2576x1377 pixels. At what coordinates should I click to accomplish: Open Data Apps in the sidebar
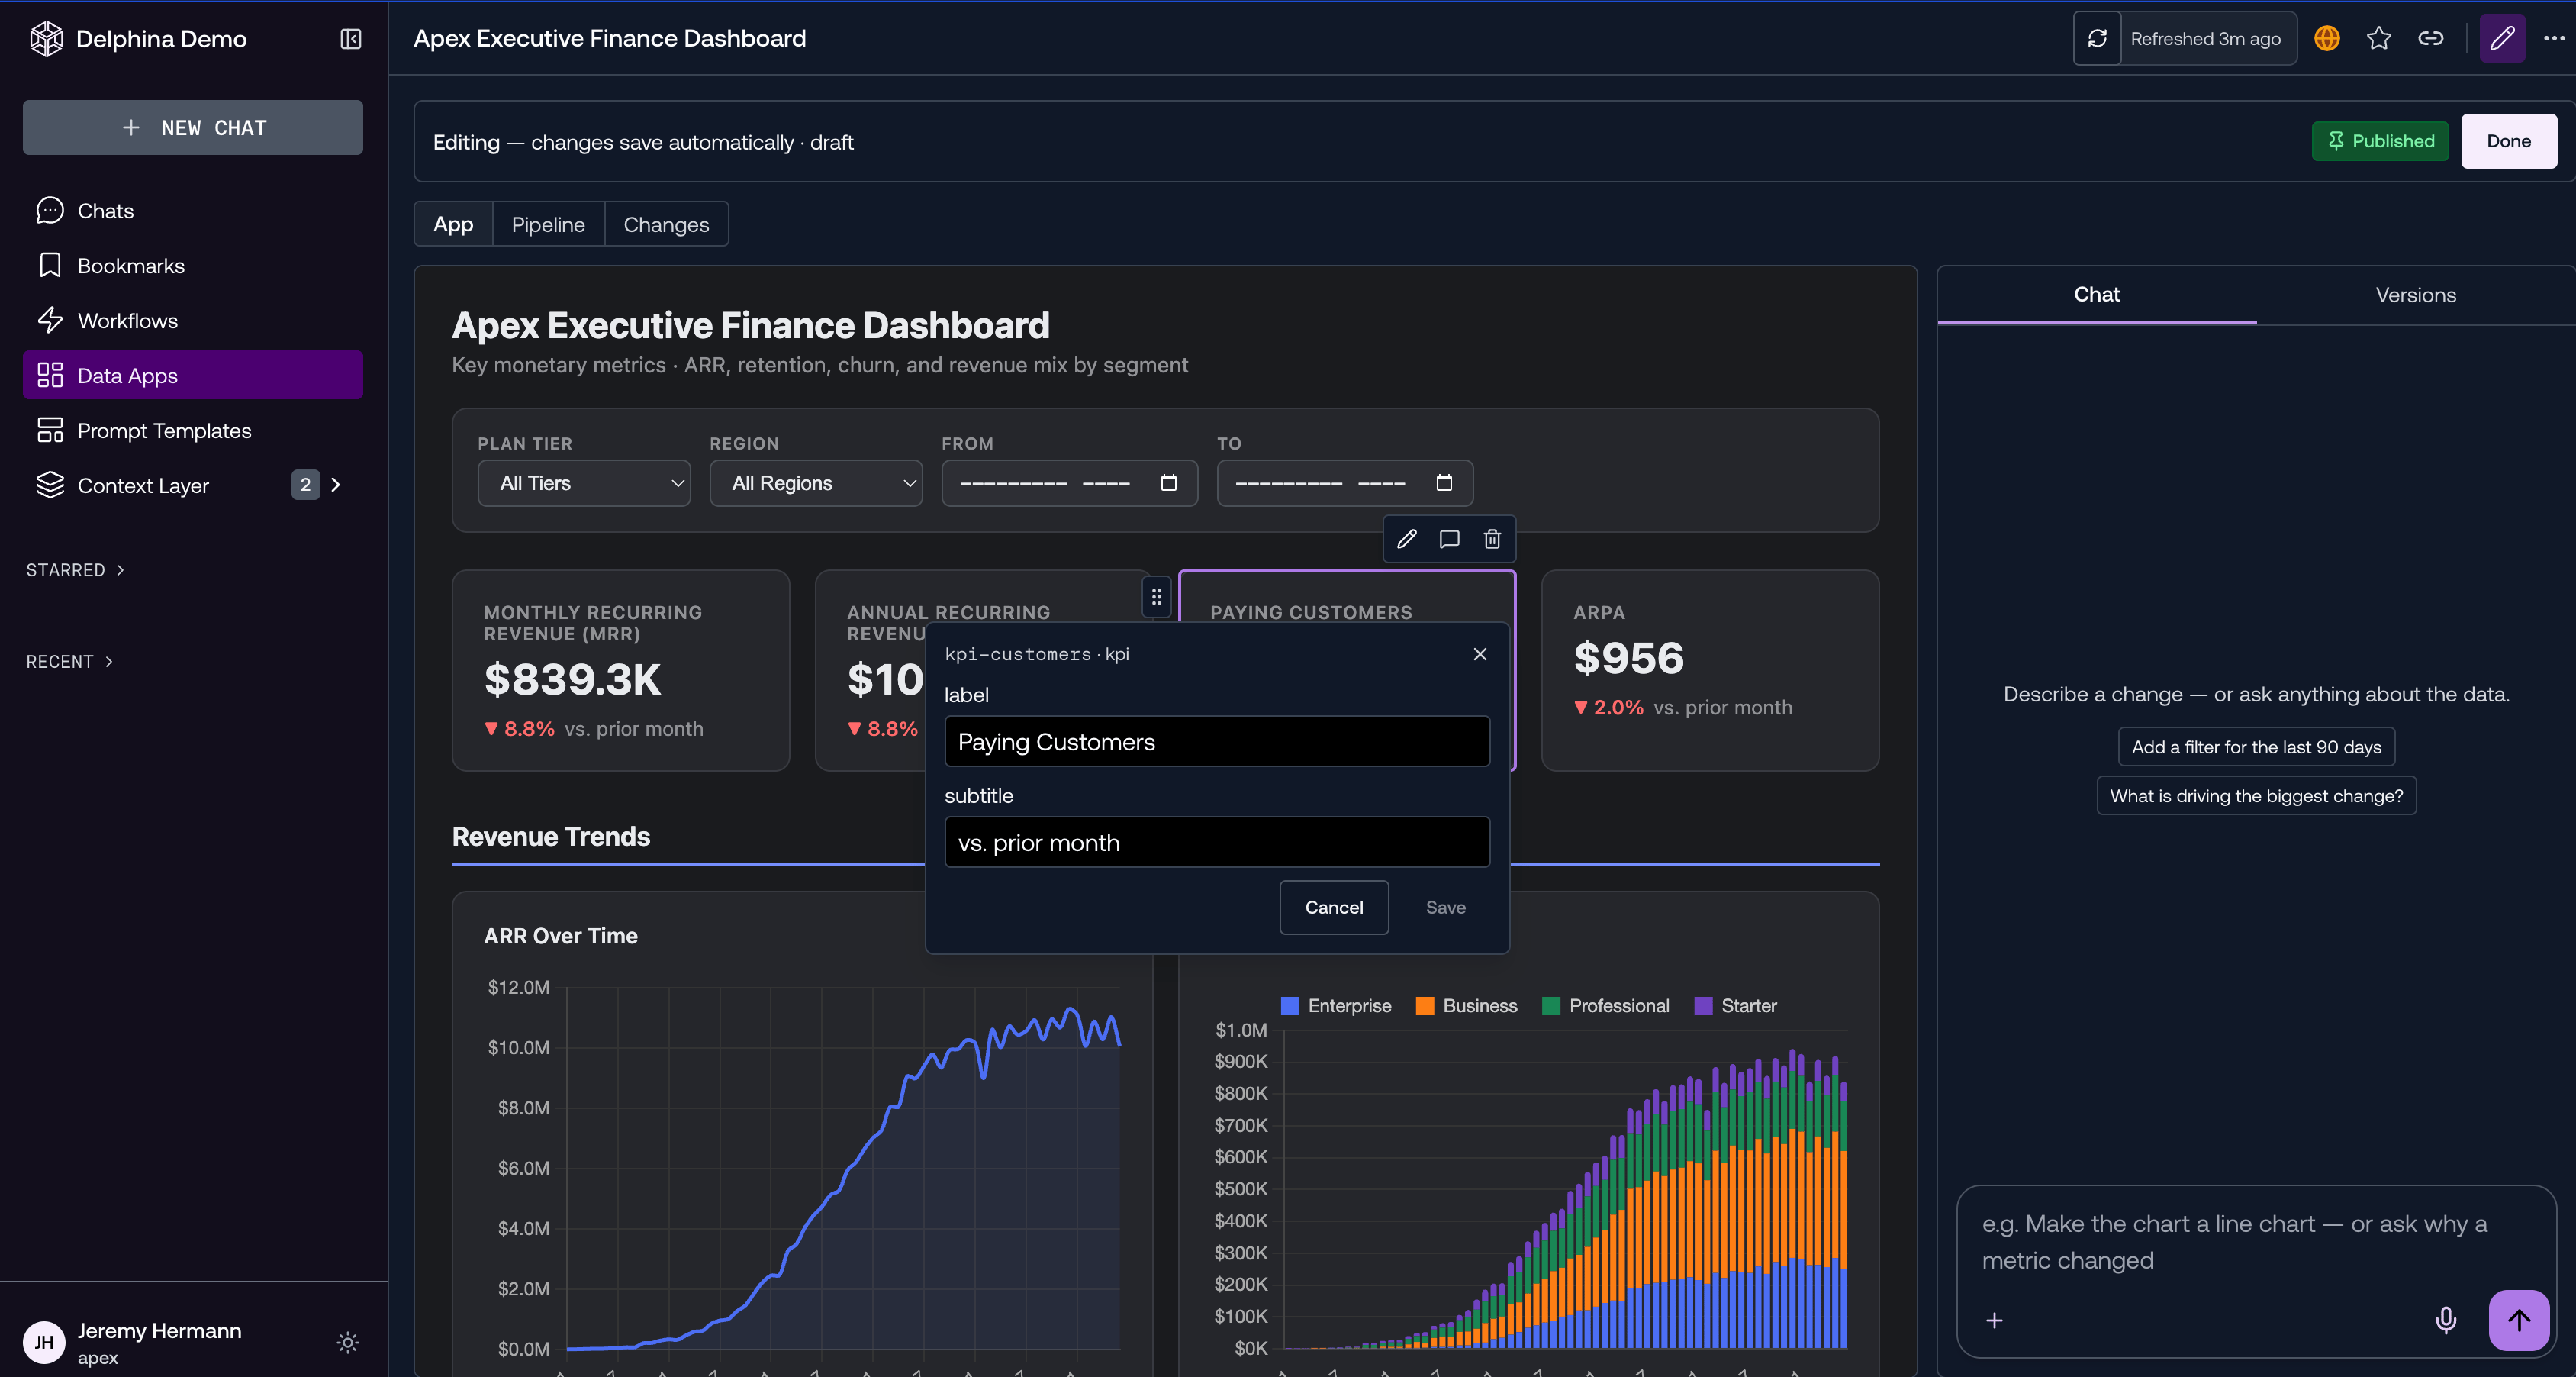(x=193, y=375)
